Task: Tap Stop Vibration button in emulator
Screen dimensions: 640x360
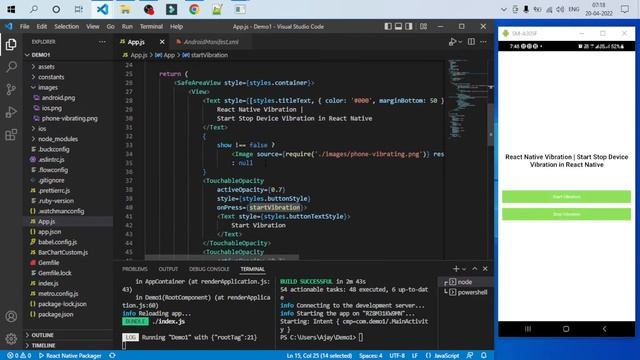Action: click(566, 214)
